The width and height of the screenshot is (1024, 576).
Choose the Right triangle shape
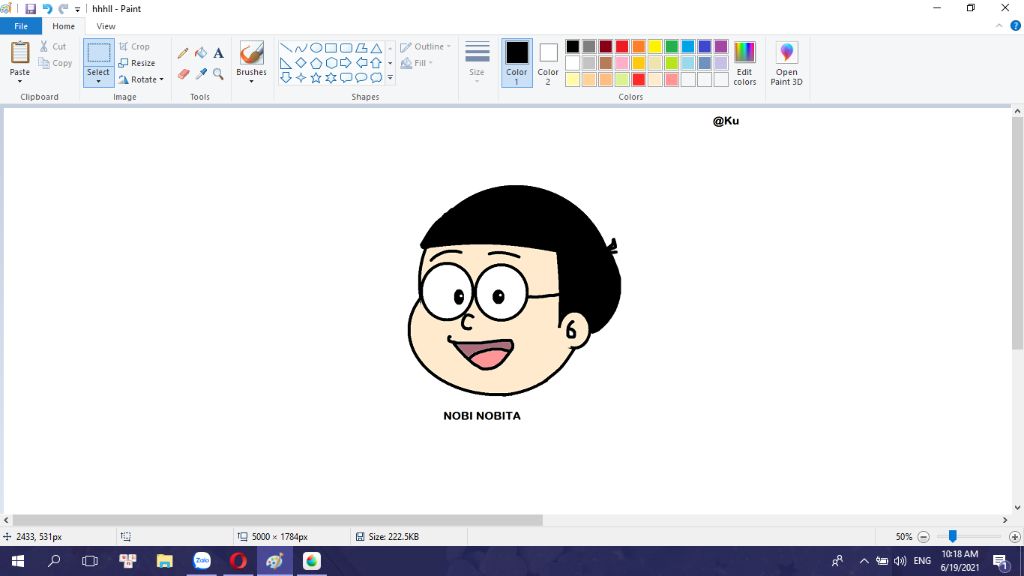pos(286,63)
